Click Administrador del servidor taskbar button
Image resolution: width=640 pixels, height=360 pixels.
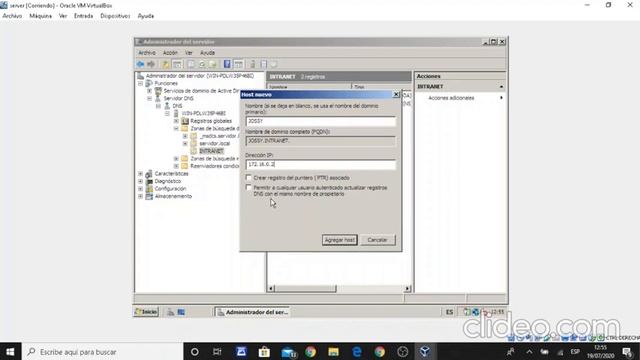[253, 312]
